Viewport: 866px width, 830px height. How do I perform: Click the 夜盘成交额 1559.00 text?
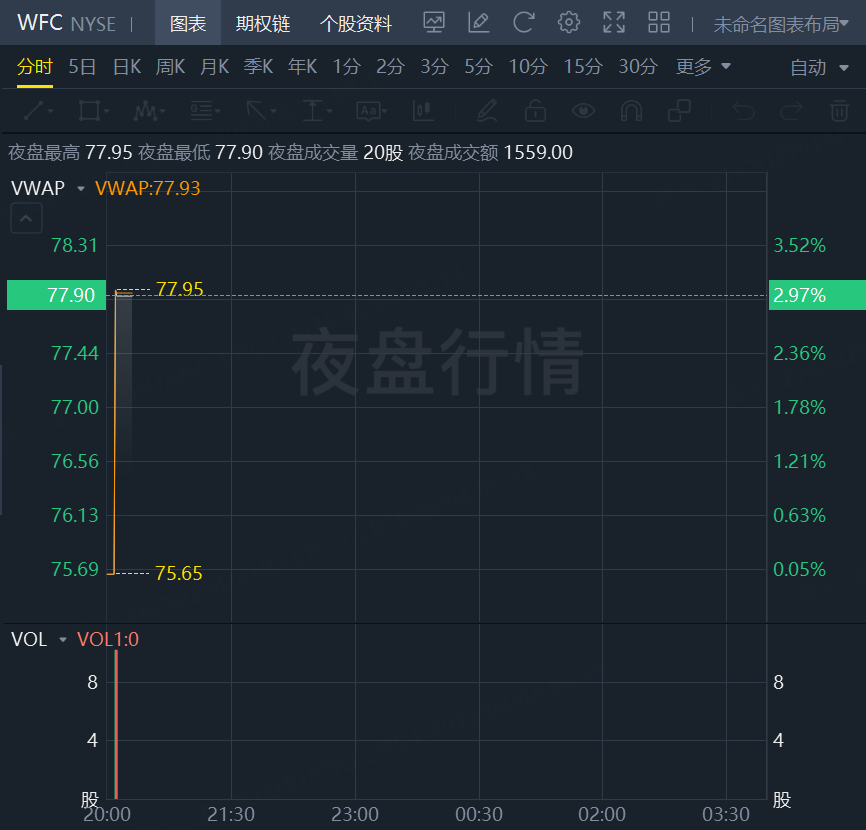[x=490, y=152]
